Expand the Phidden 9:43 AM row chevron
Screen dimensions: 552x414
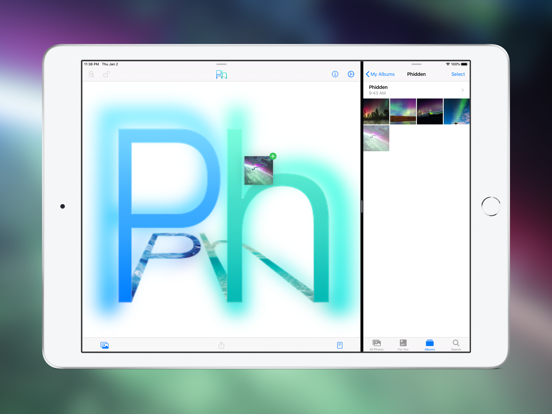[x=463, y=90]
